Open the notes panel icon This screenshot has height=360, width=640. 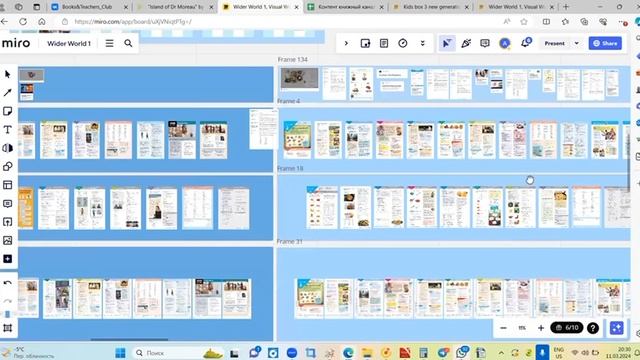(x=384, y=43)
